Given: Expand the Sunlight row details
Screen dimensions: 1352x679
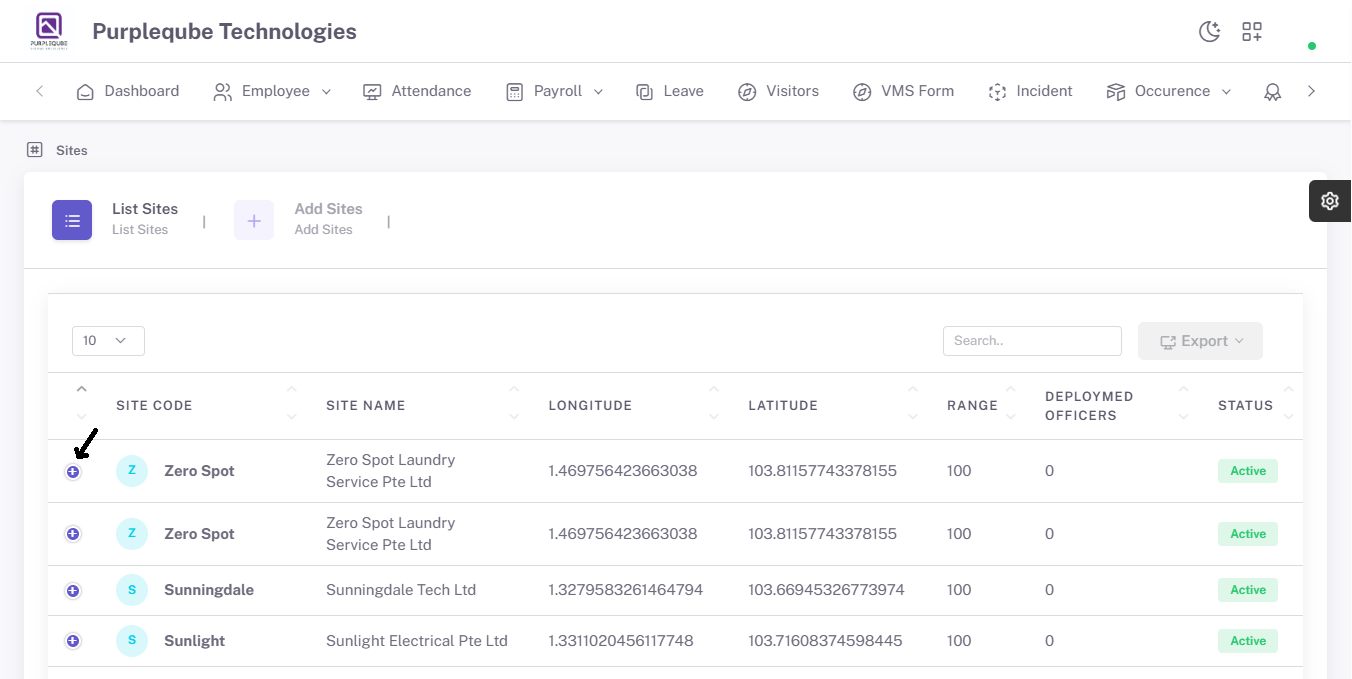Looking at the screenshot, I should click(x=73, y=641).
